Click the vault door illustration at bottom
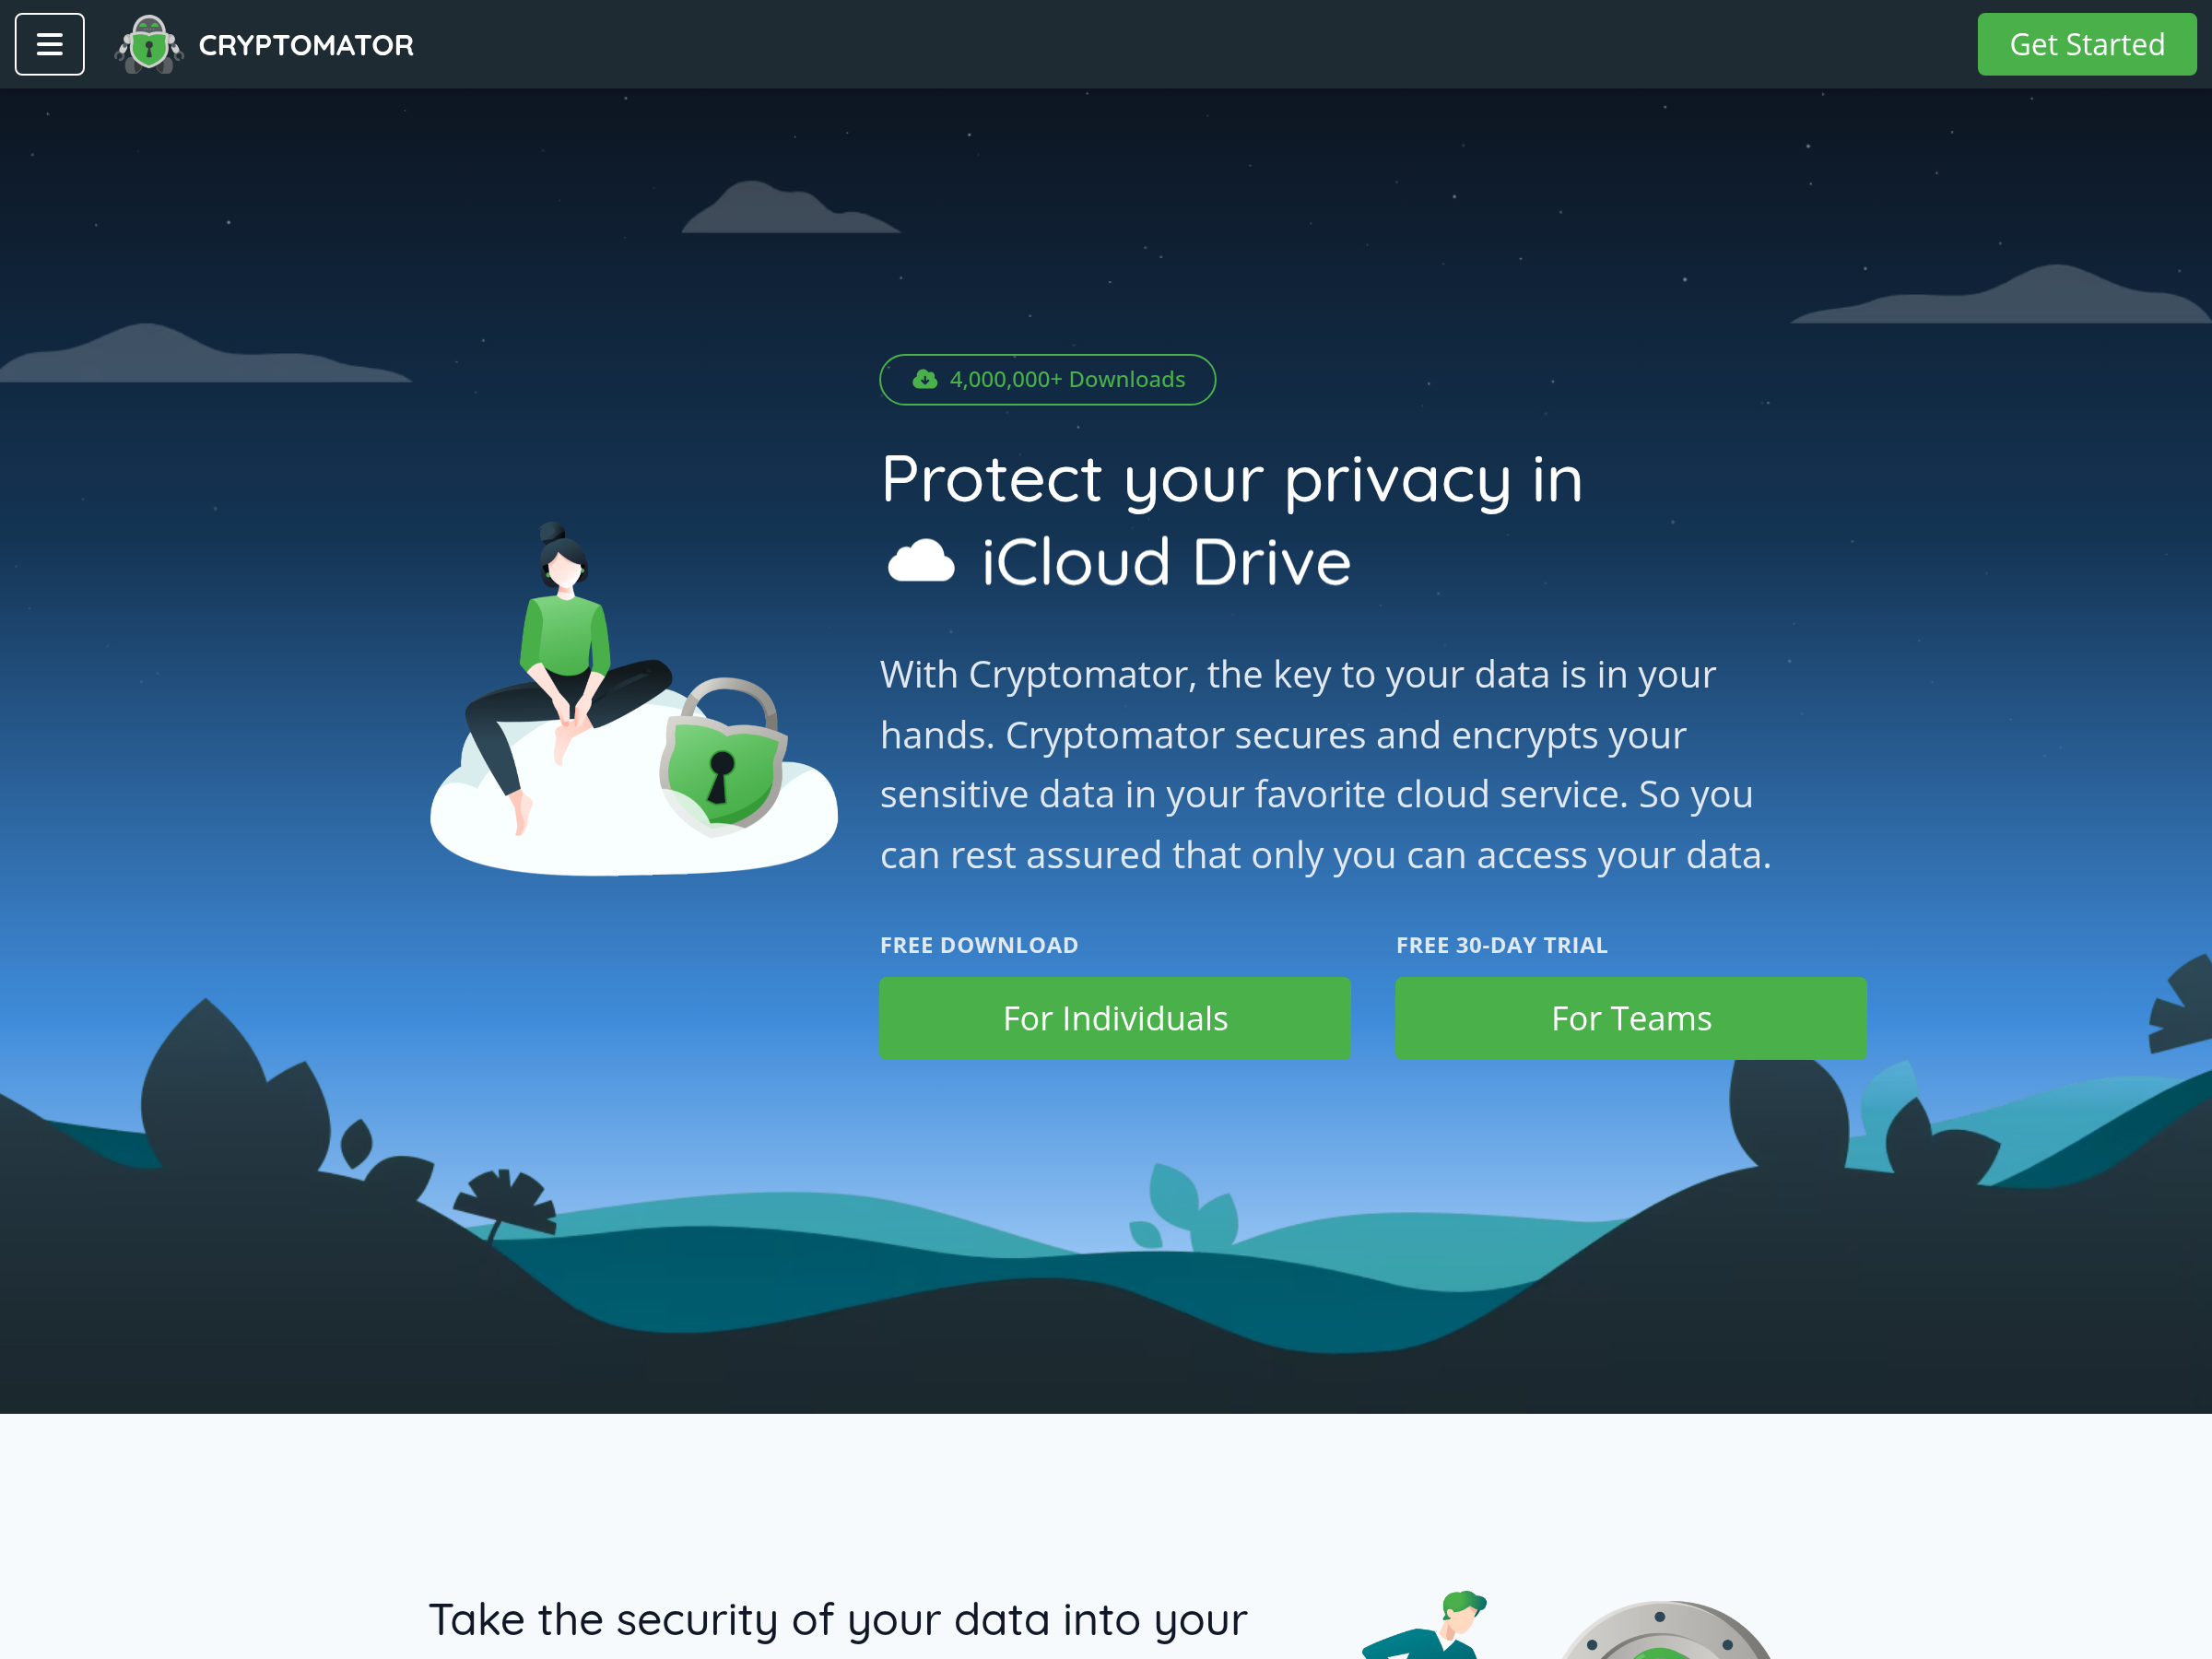The height and width of the screenshot is (1659, 2212). 1664,1634
